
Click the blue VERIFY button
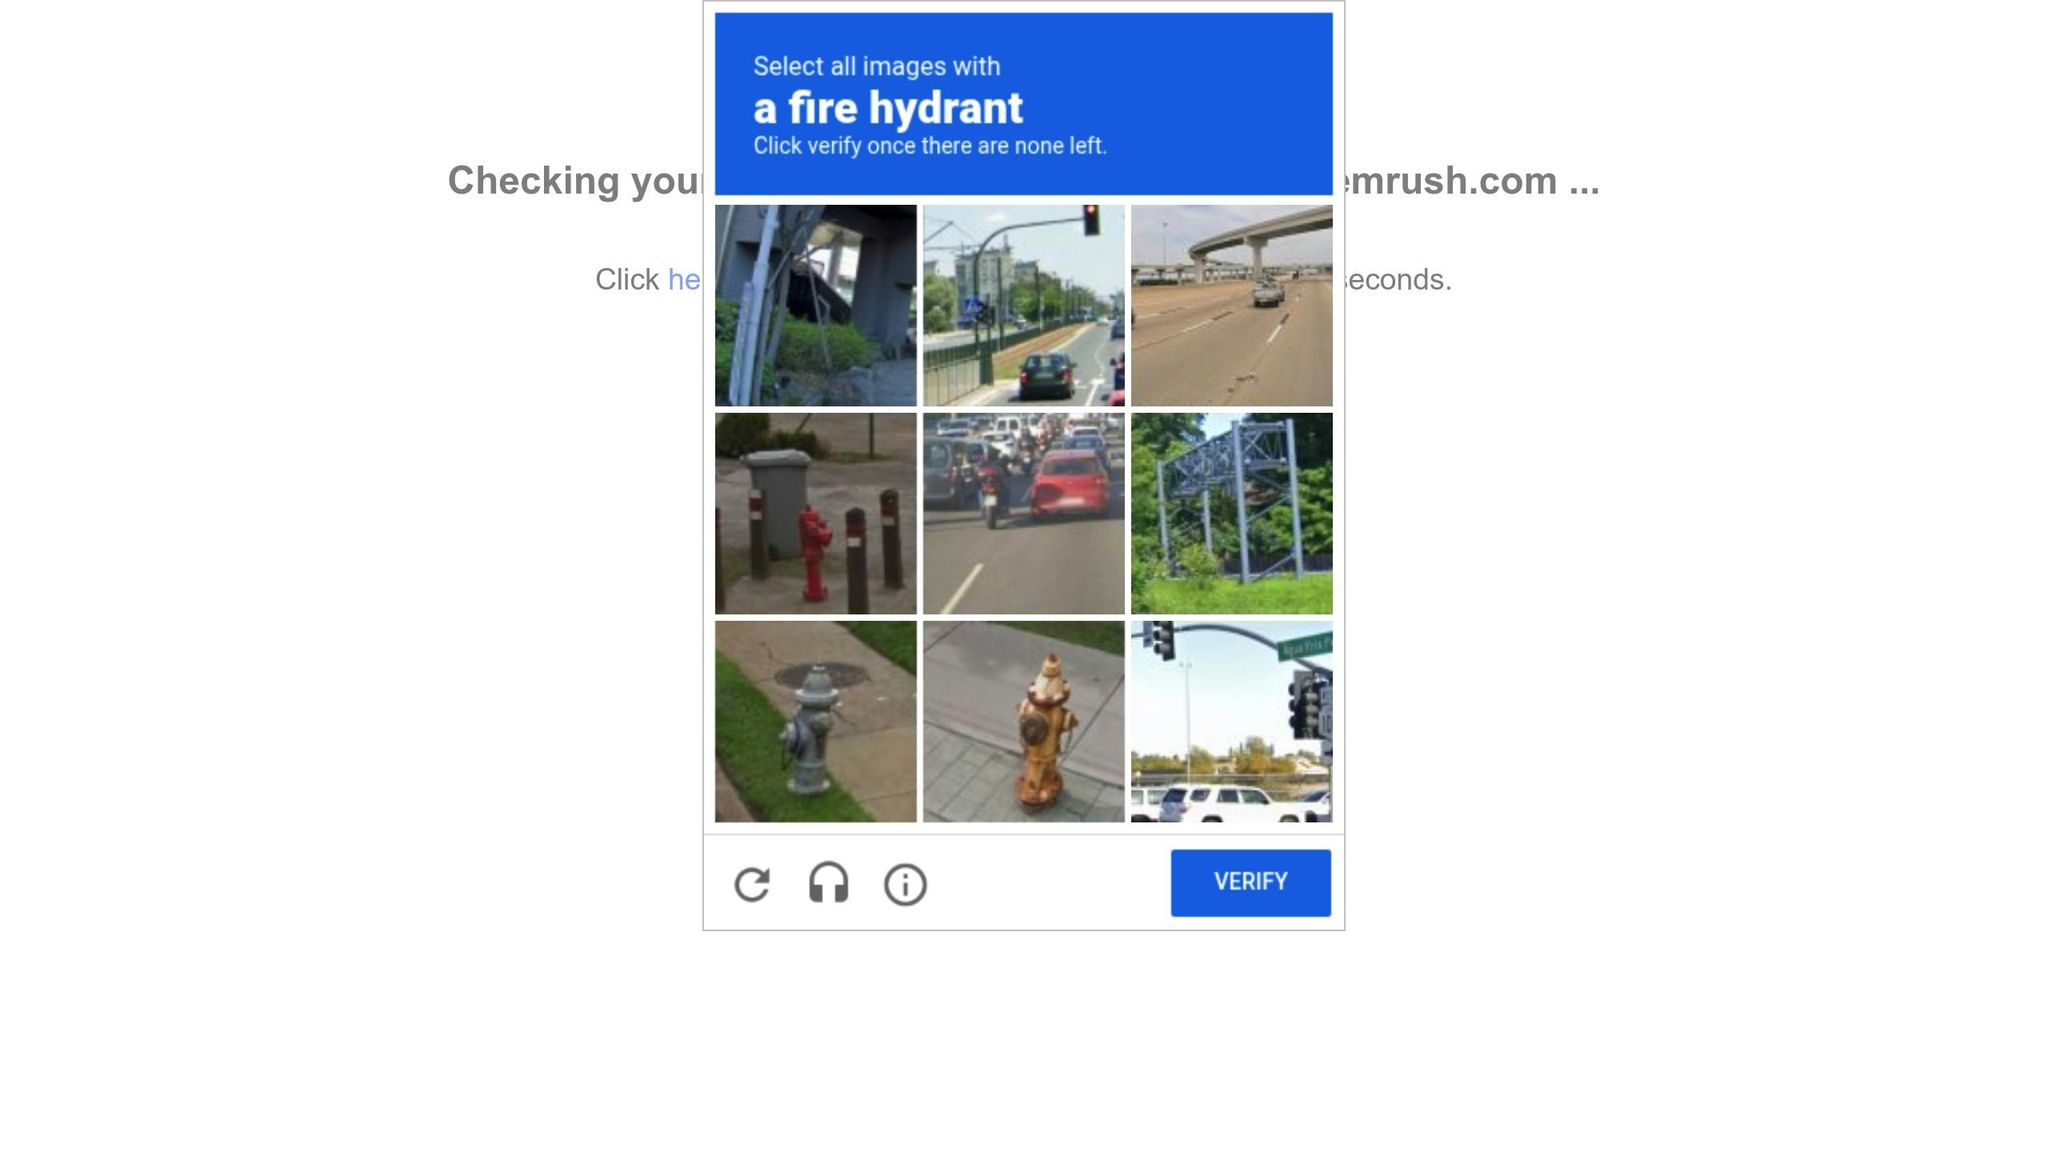(x=1250, y=882)
